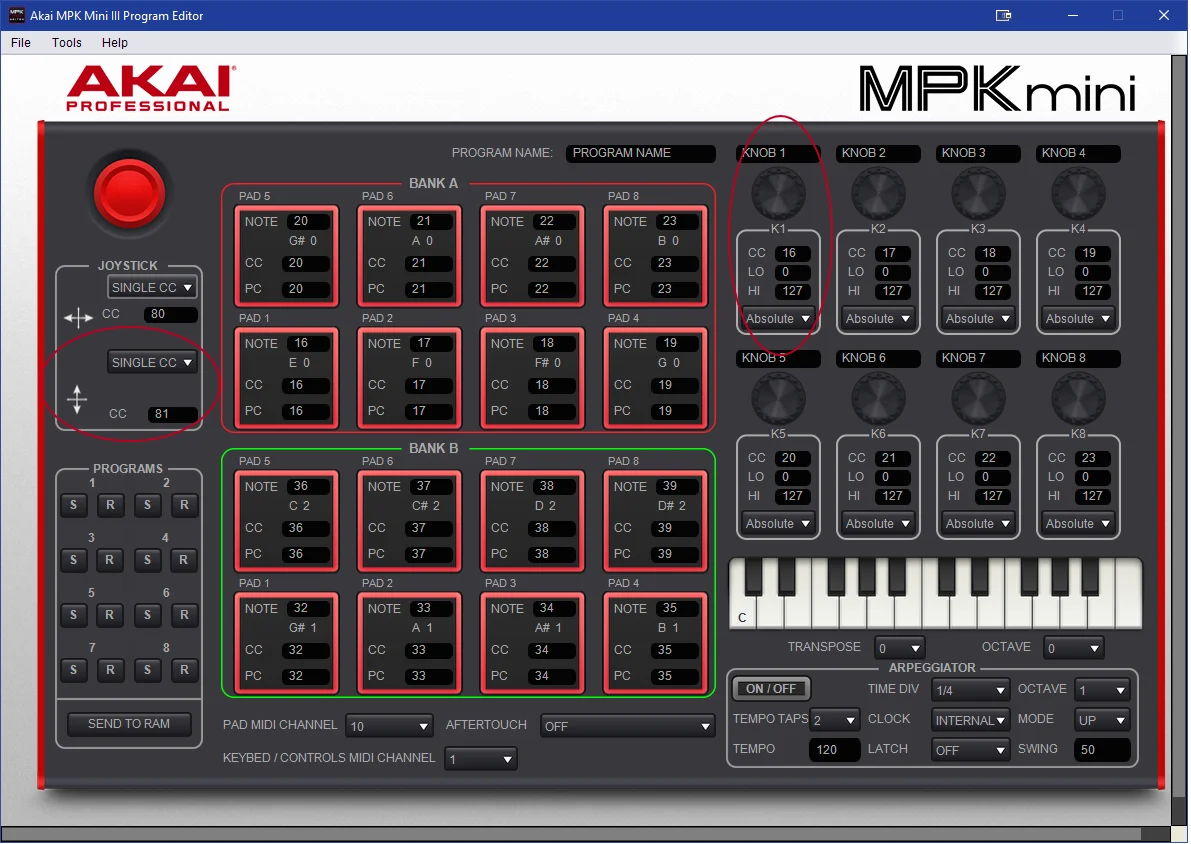Click the red joystick button

(129, 194)
